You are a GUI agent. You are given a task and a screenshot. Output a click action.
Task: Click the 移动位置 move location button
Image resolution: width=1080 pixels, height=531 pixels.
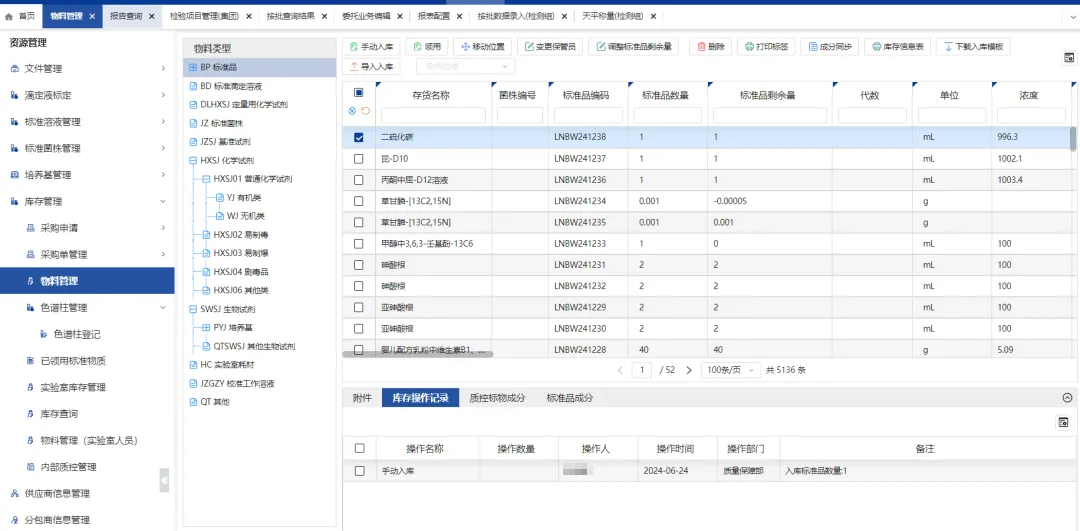(x=482, y=47)
